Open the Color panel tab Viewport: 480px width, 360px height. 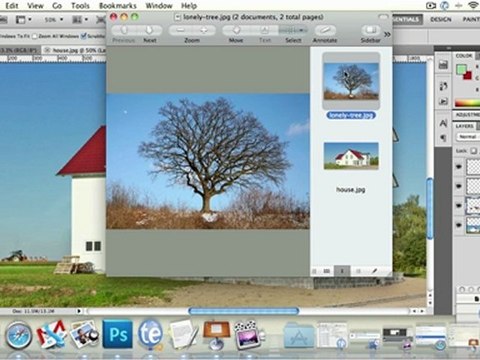[464, 56]
